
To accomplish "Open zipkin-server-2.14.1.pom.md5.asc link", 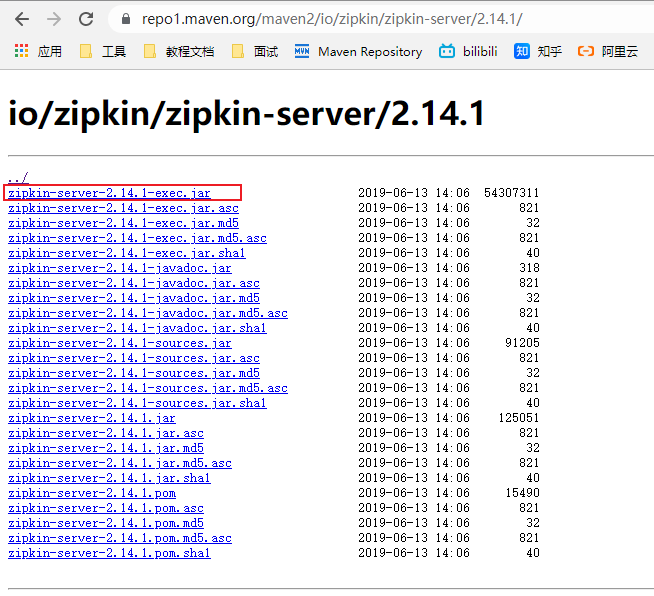I will 120,538.
